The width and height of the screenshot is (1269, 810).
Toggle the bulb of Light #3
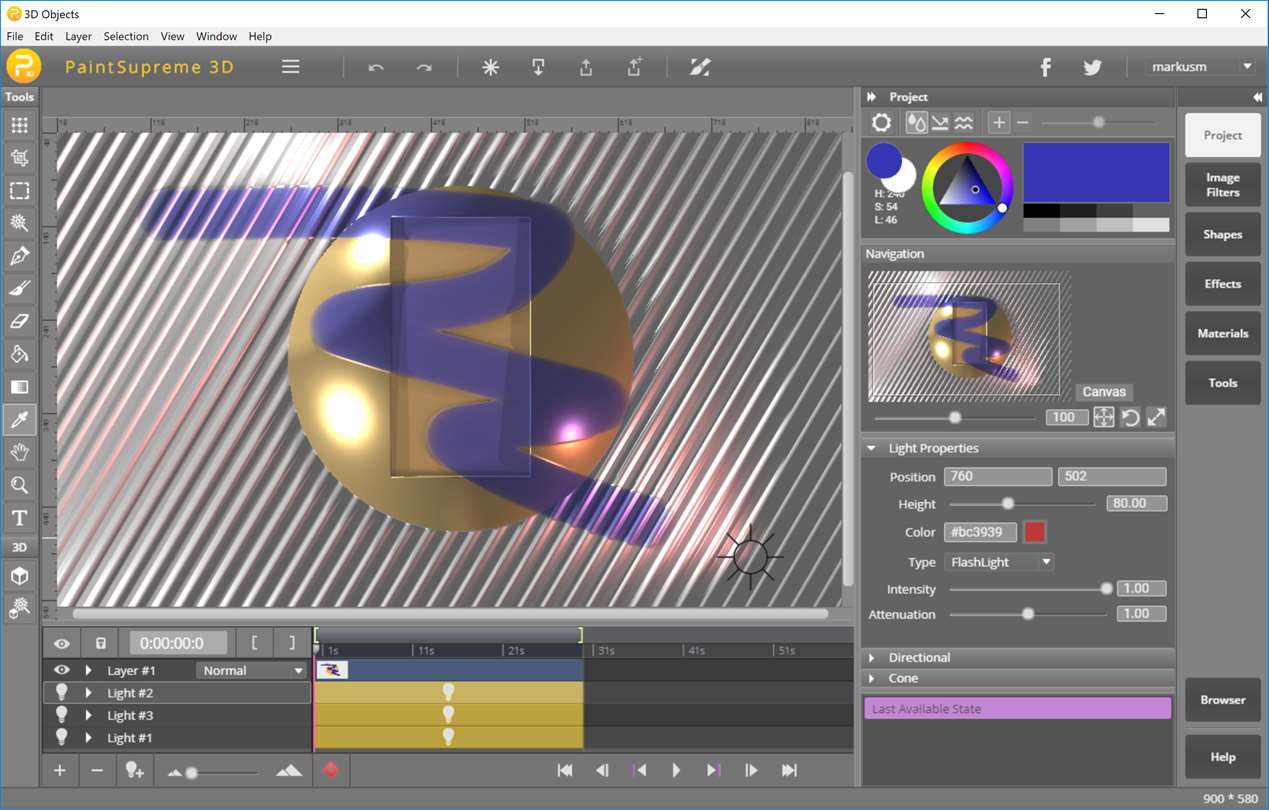click(x=61, y=715)
